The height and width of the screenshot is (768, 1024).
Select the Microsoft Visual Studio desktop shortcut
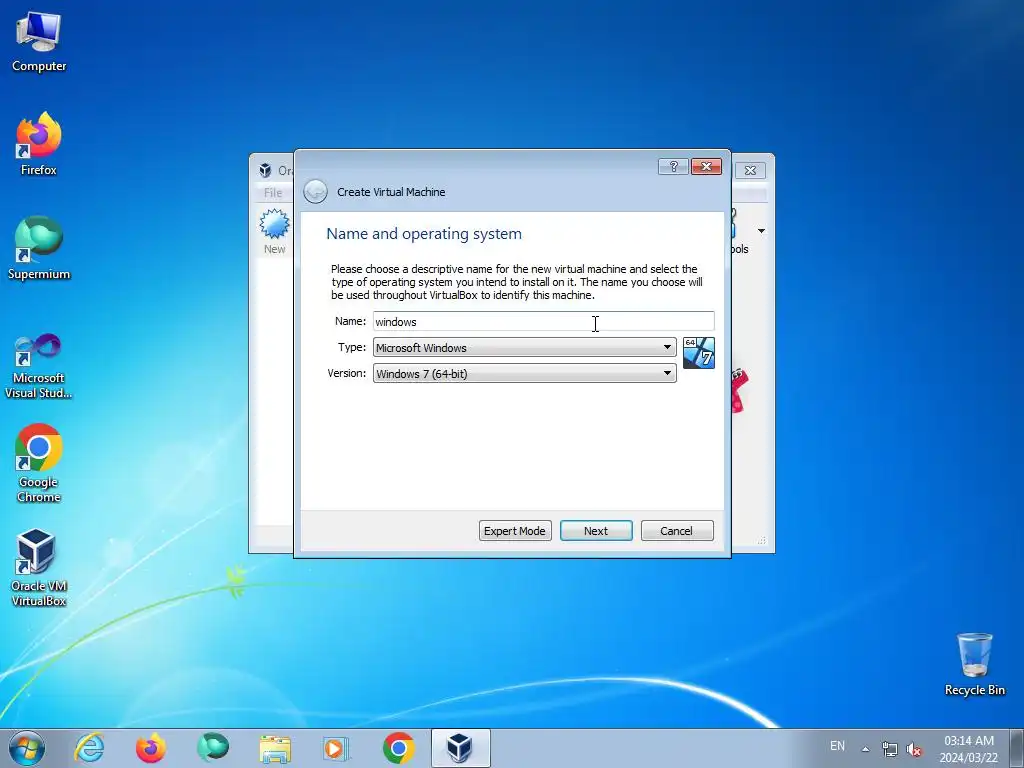(x=39, y=366)
